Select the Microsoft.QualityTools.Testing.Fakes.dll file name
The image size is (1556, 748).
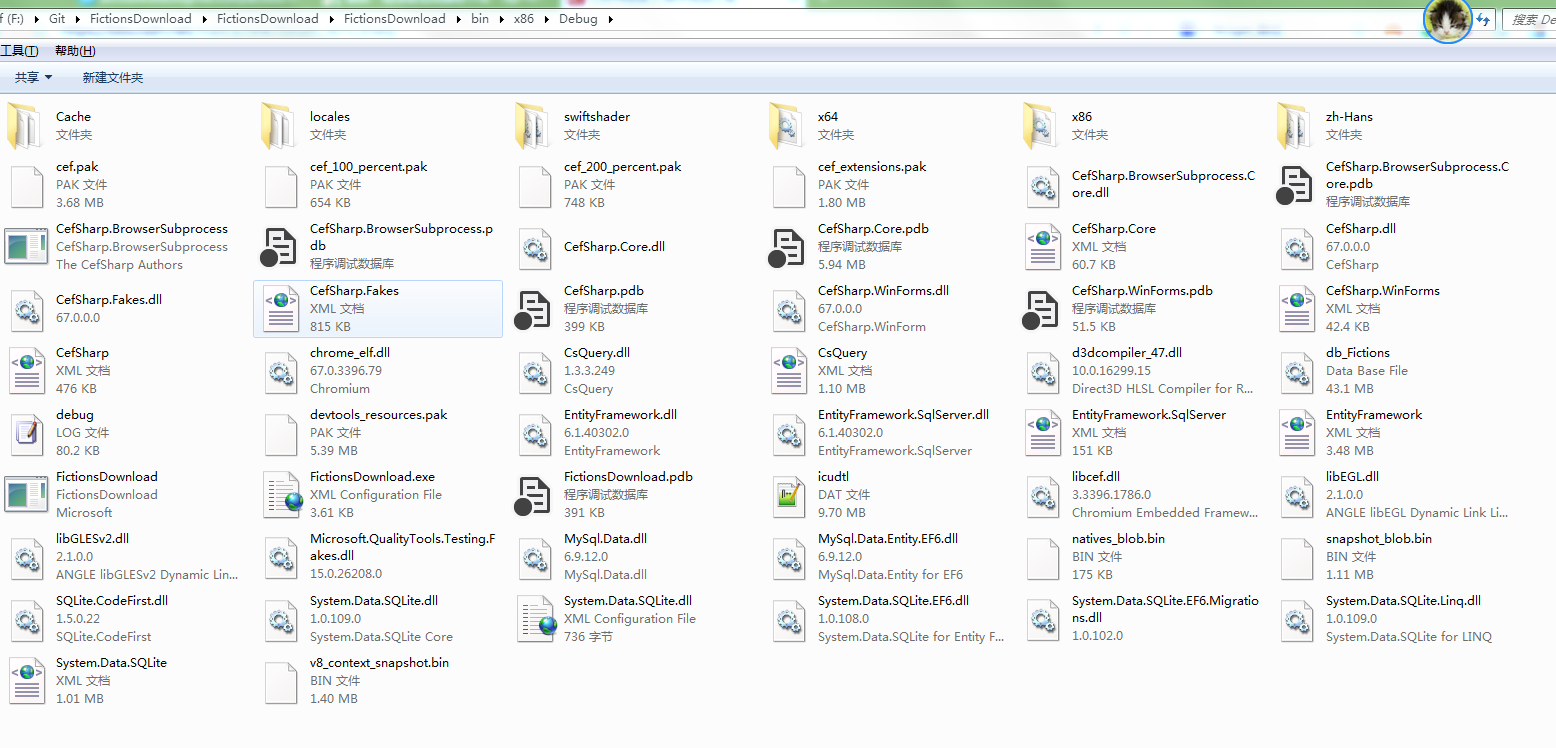click(402, 547)
